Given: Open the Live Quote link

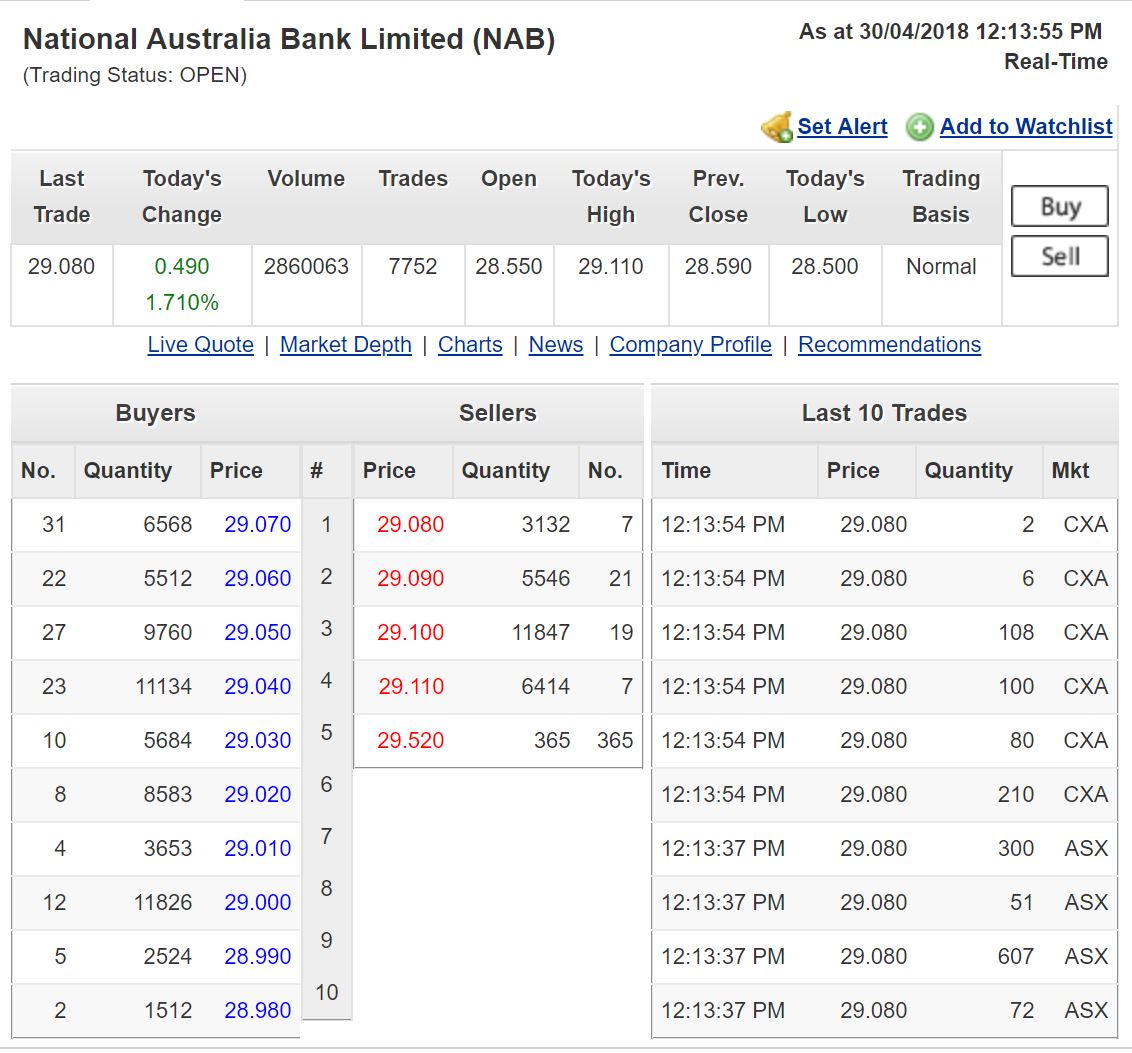Looking at the screenshot, I should 201,344.
